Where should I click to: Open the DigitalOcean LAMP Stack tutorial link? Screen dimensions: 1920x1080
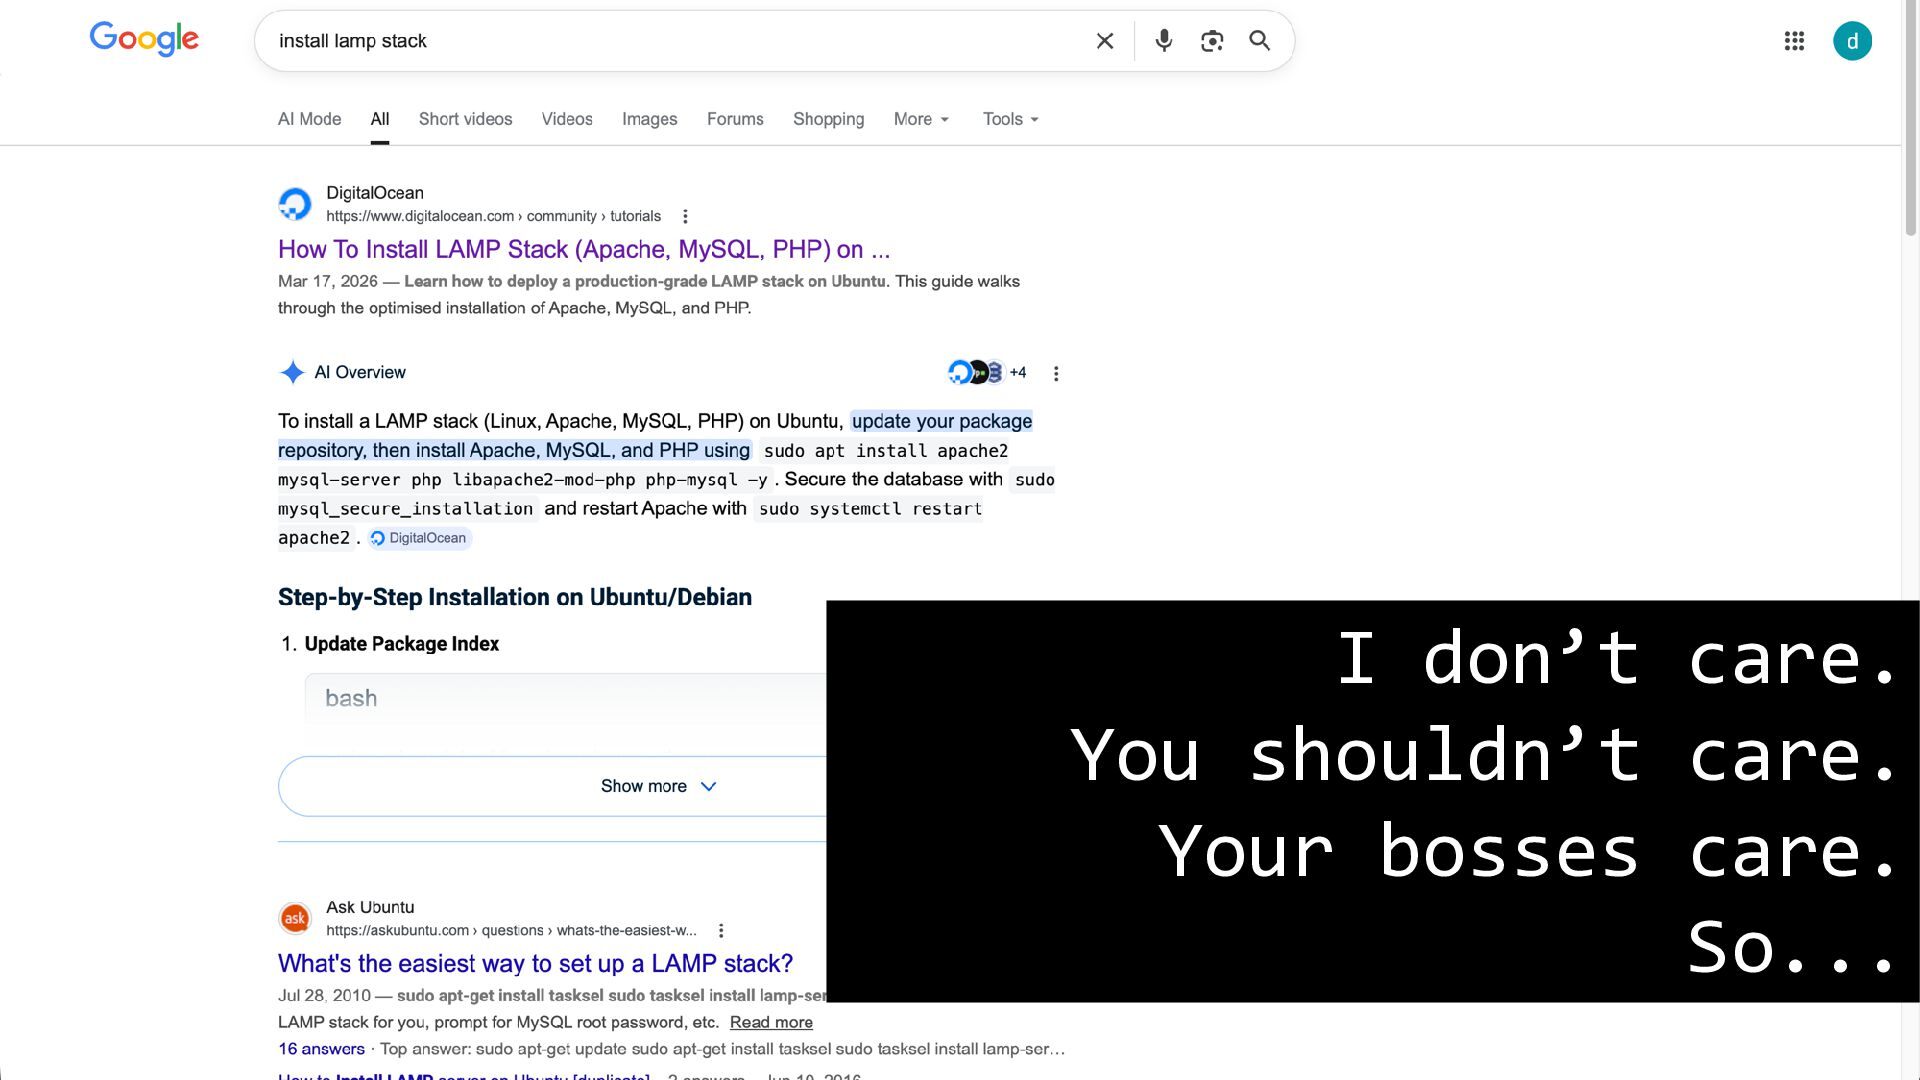click(x=583, y=249)
